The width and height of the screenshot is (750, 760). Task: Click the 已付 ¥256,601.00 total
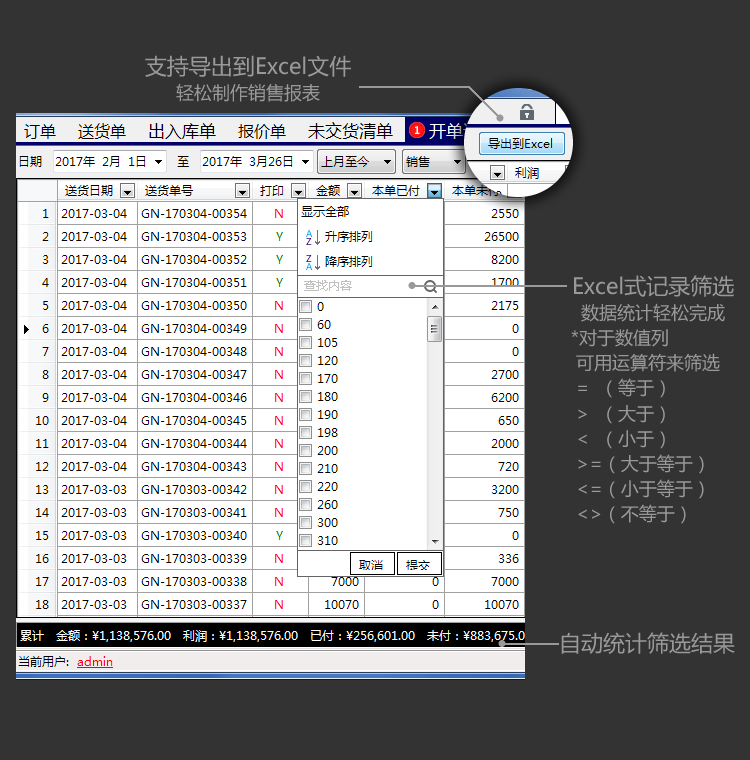pyautogui.click(x=363, y=636)
